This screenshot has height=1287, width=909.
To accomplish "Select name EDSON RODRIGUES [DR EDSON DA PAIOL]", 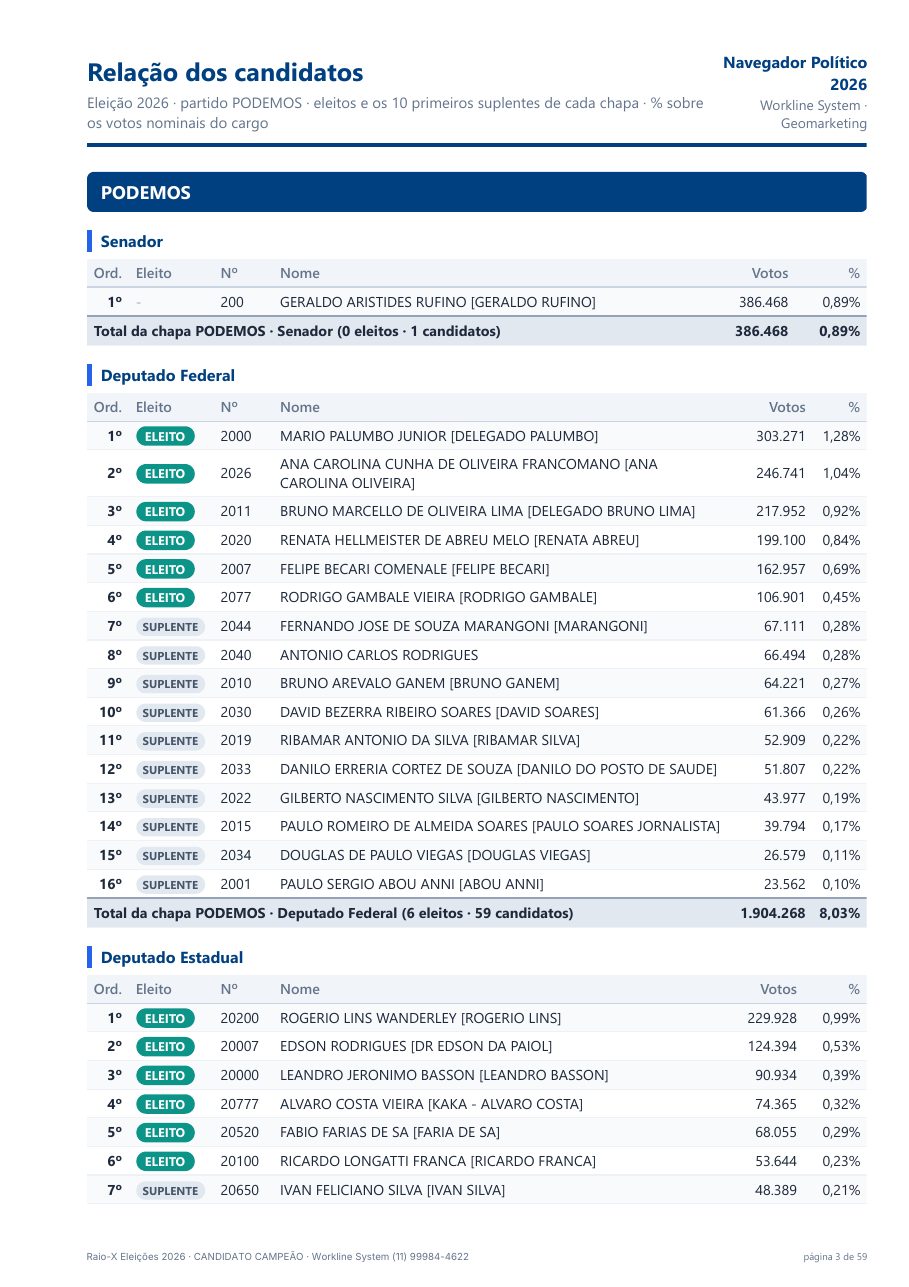I will pyautogui.click(x=416, y=1046).
